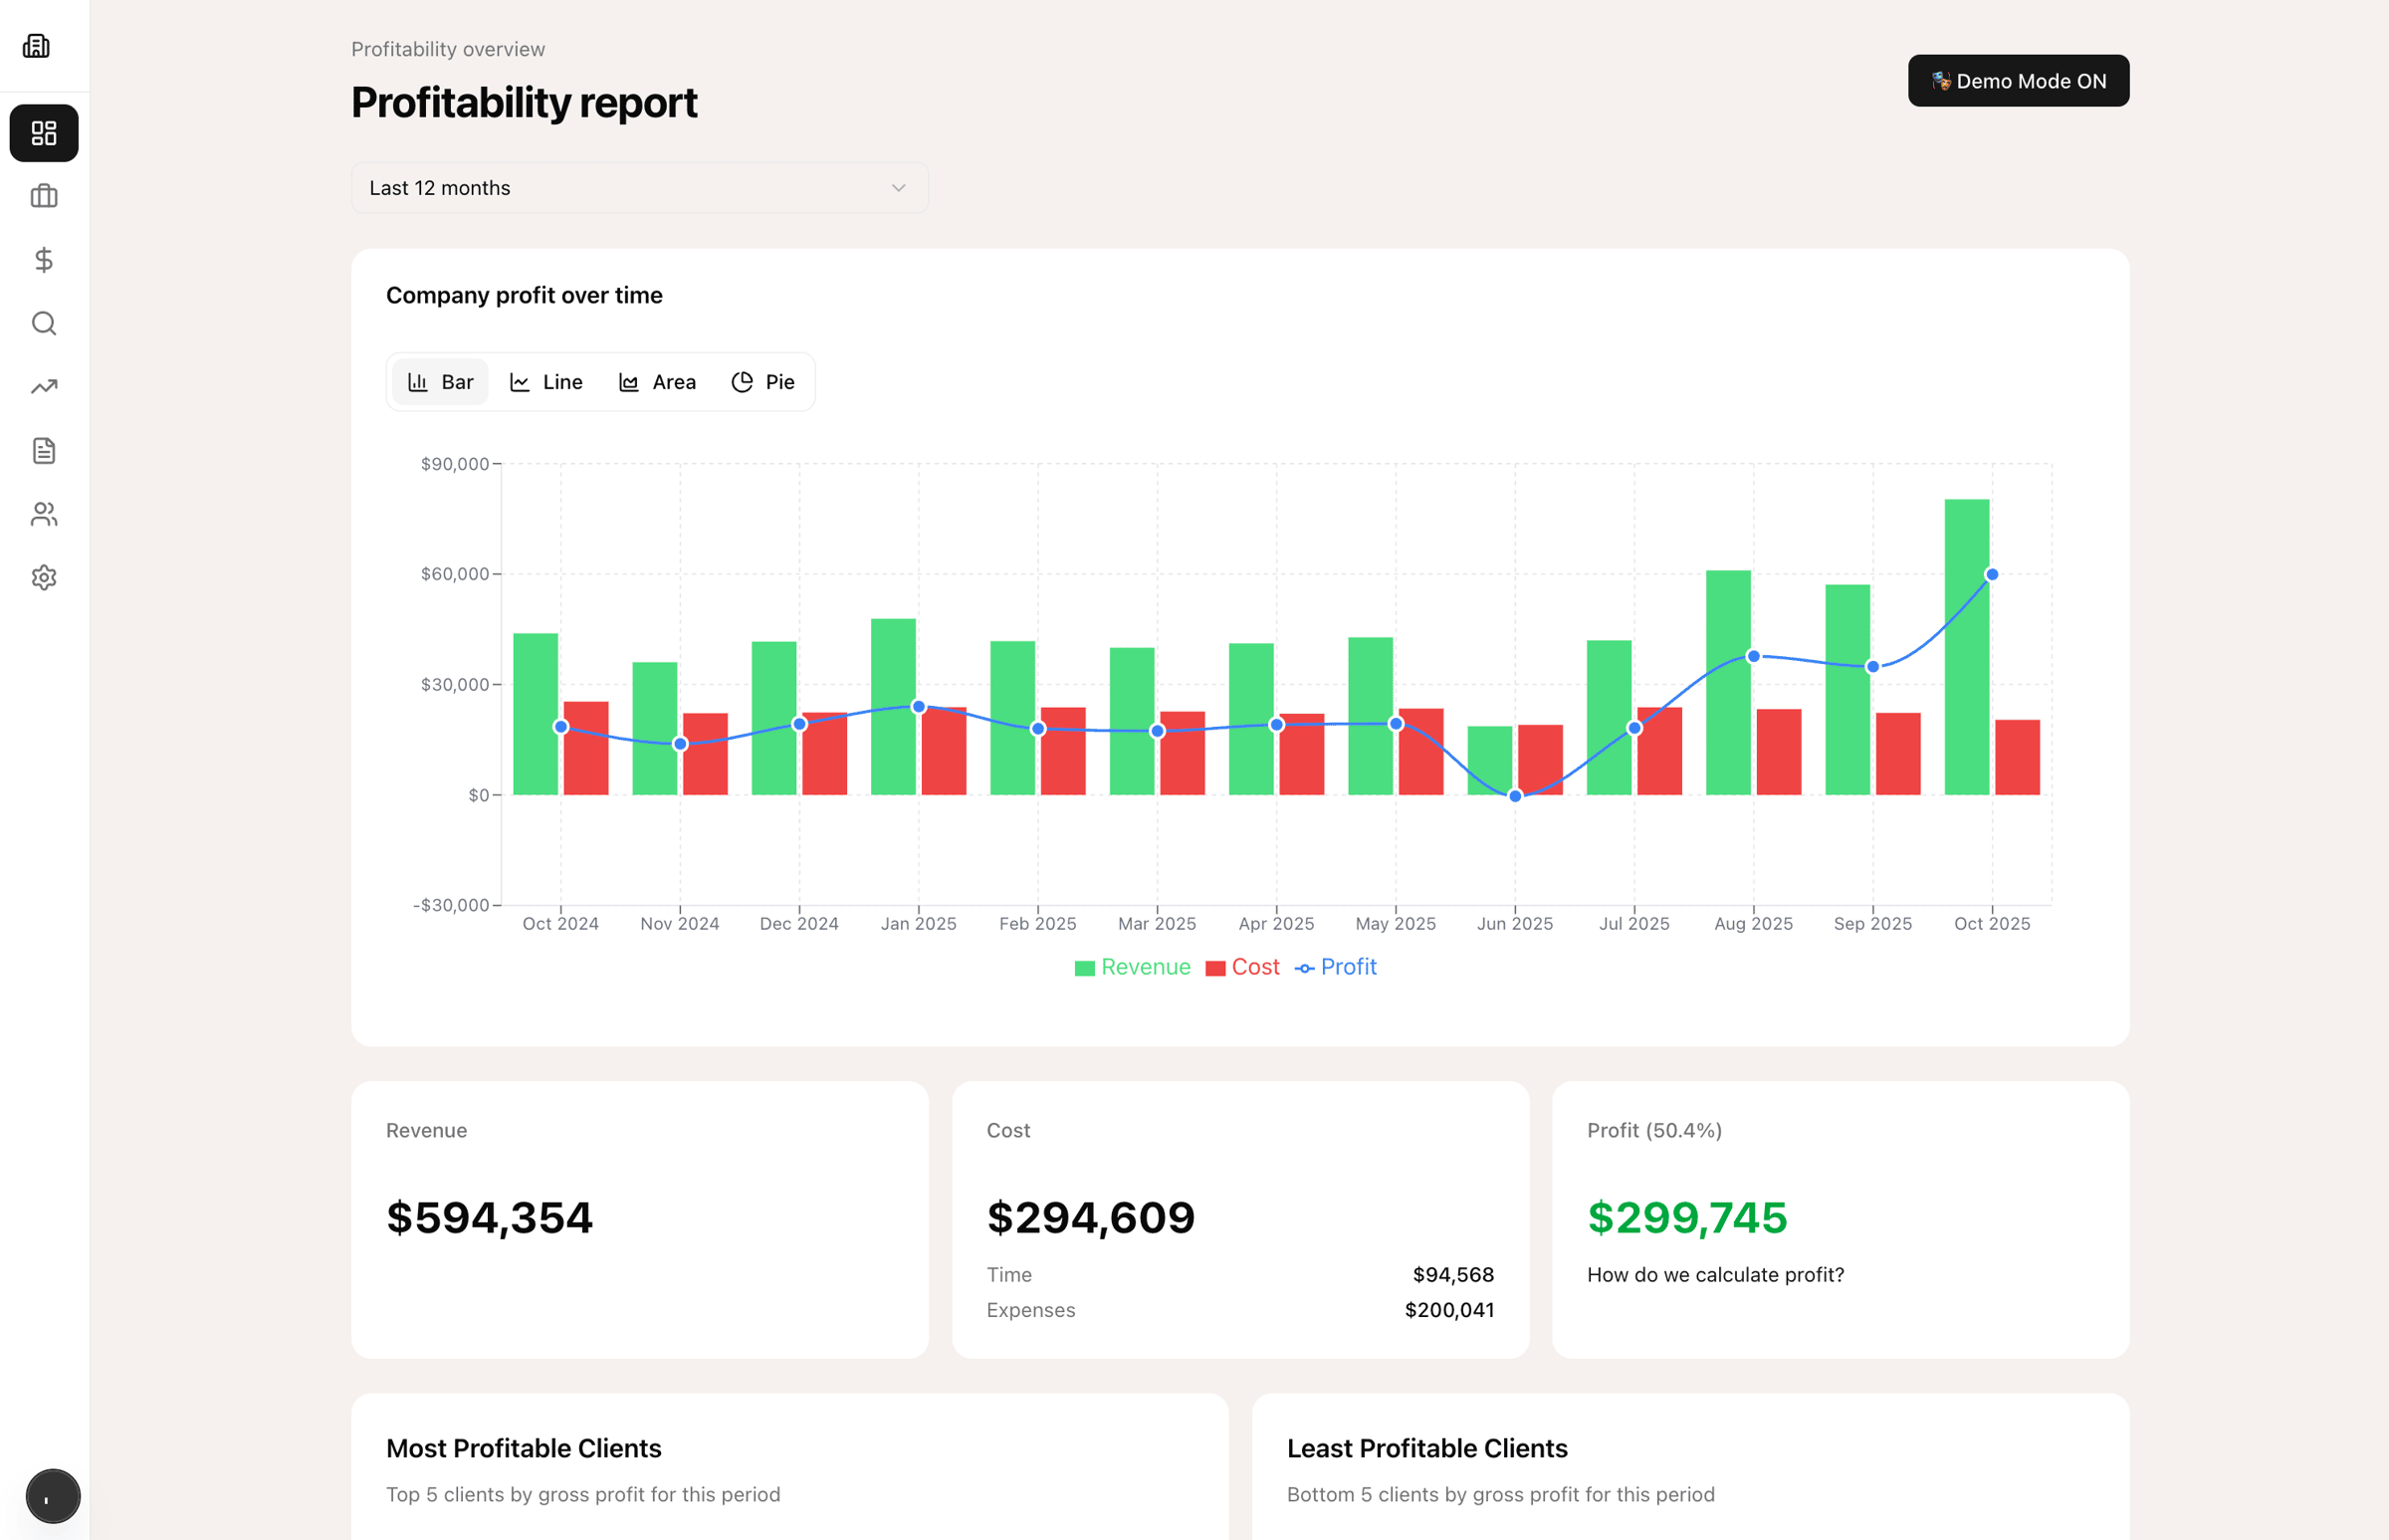Click the chevron on the period selector

[x=898, y=188]
